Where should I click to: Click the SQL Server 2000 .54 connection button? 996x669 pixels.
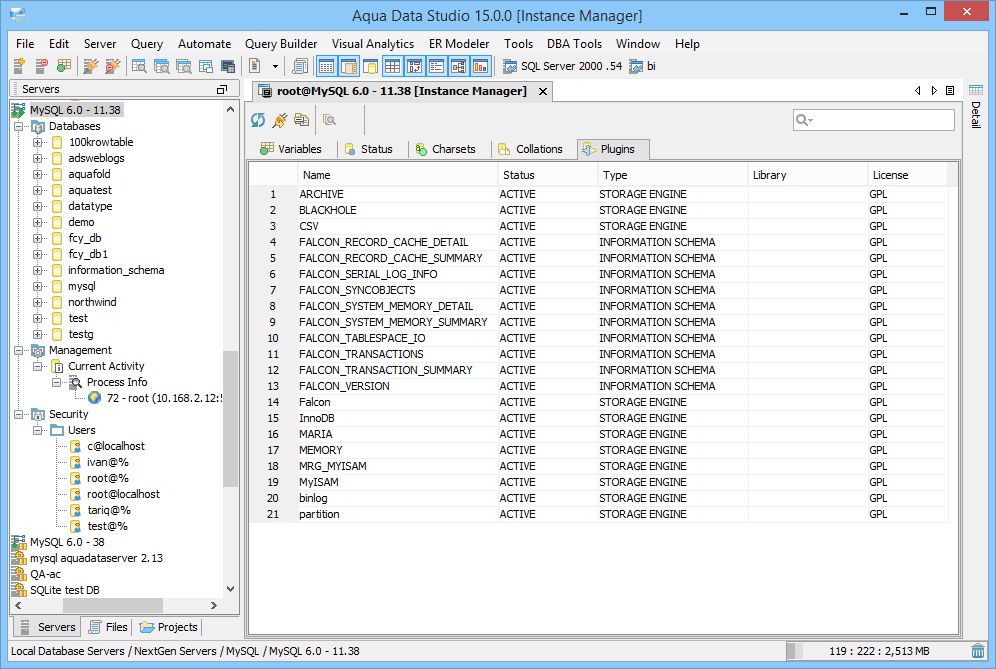(563, 66)
